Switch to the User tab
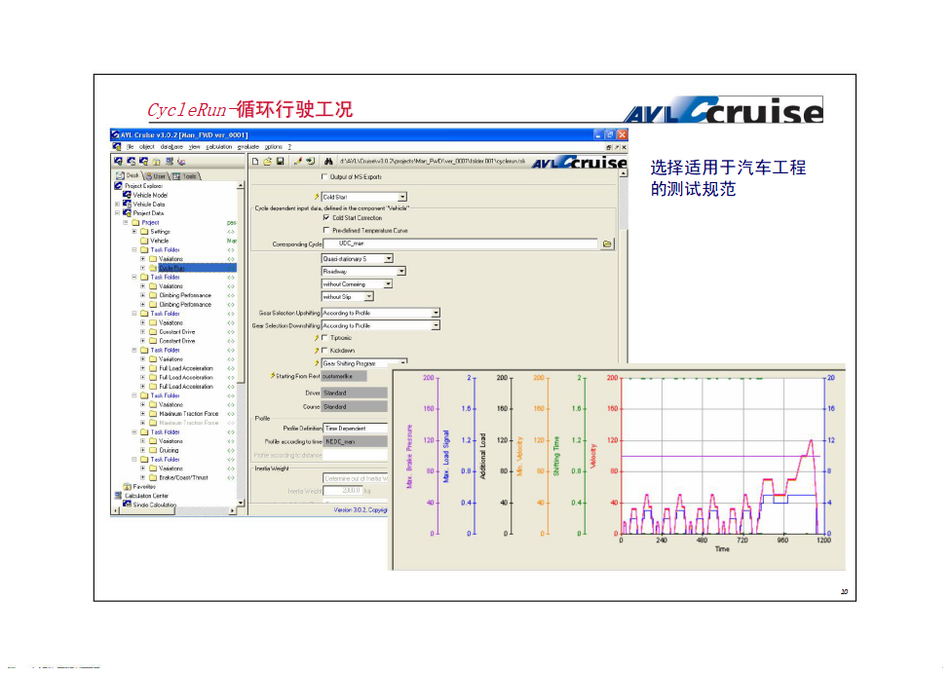This screenshot has height=676, width=950. tap(158, 175)
